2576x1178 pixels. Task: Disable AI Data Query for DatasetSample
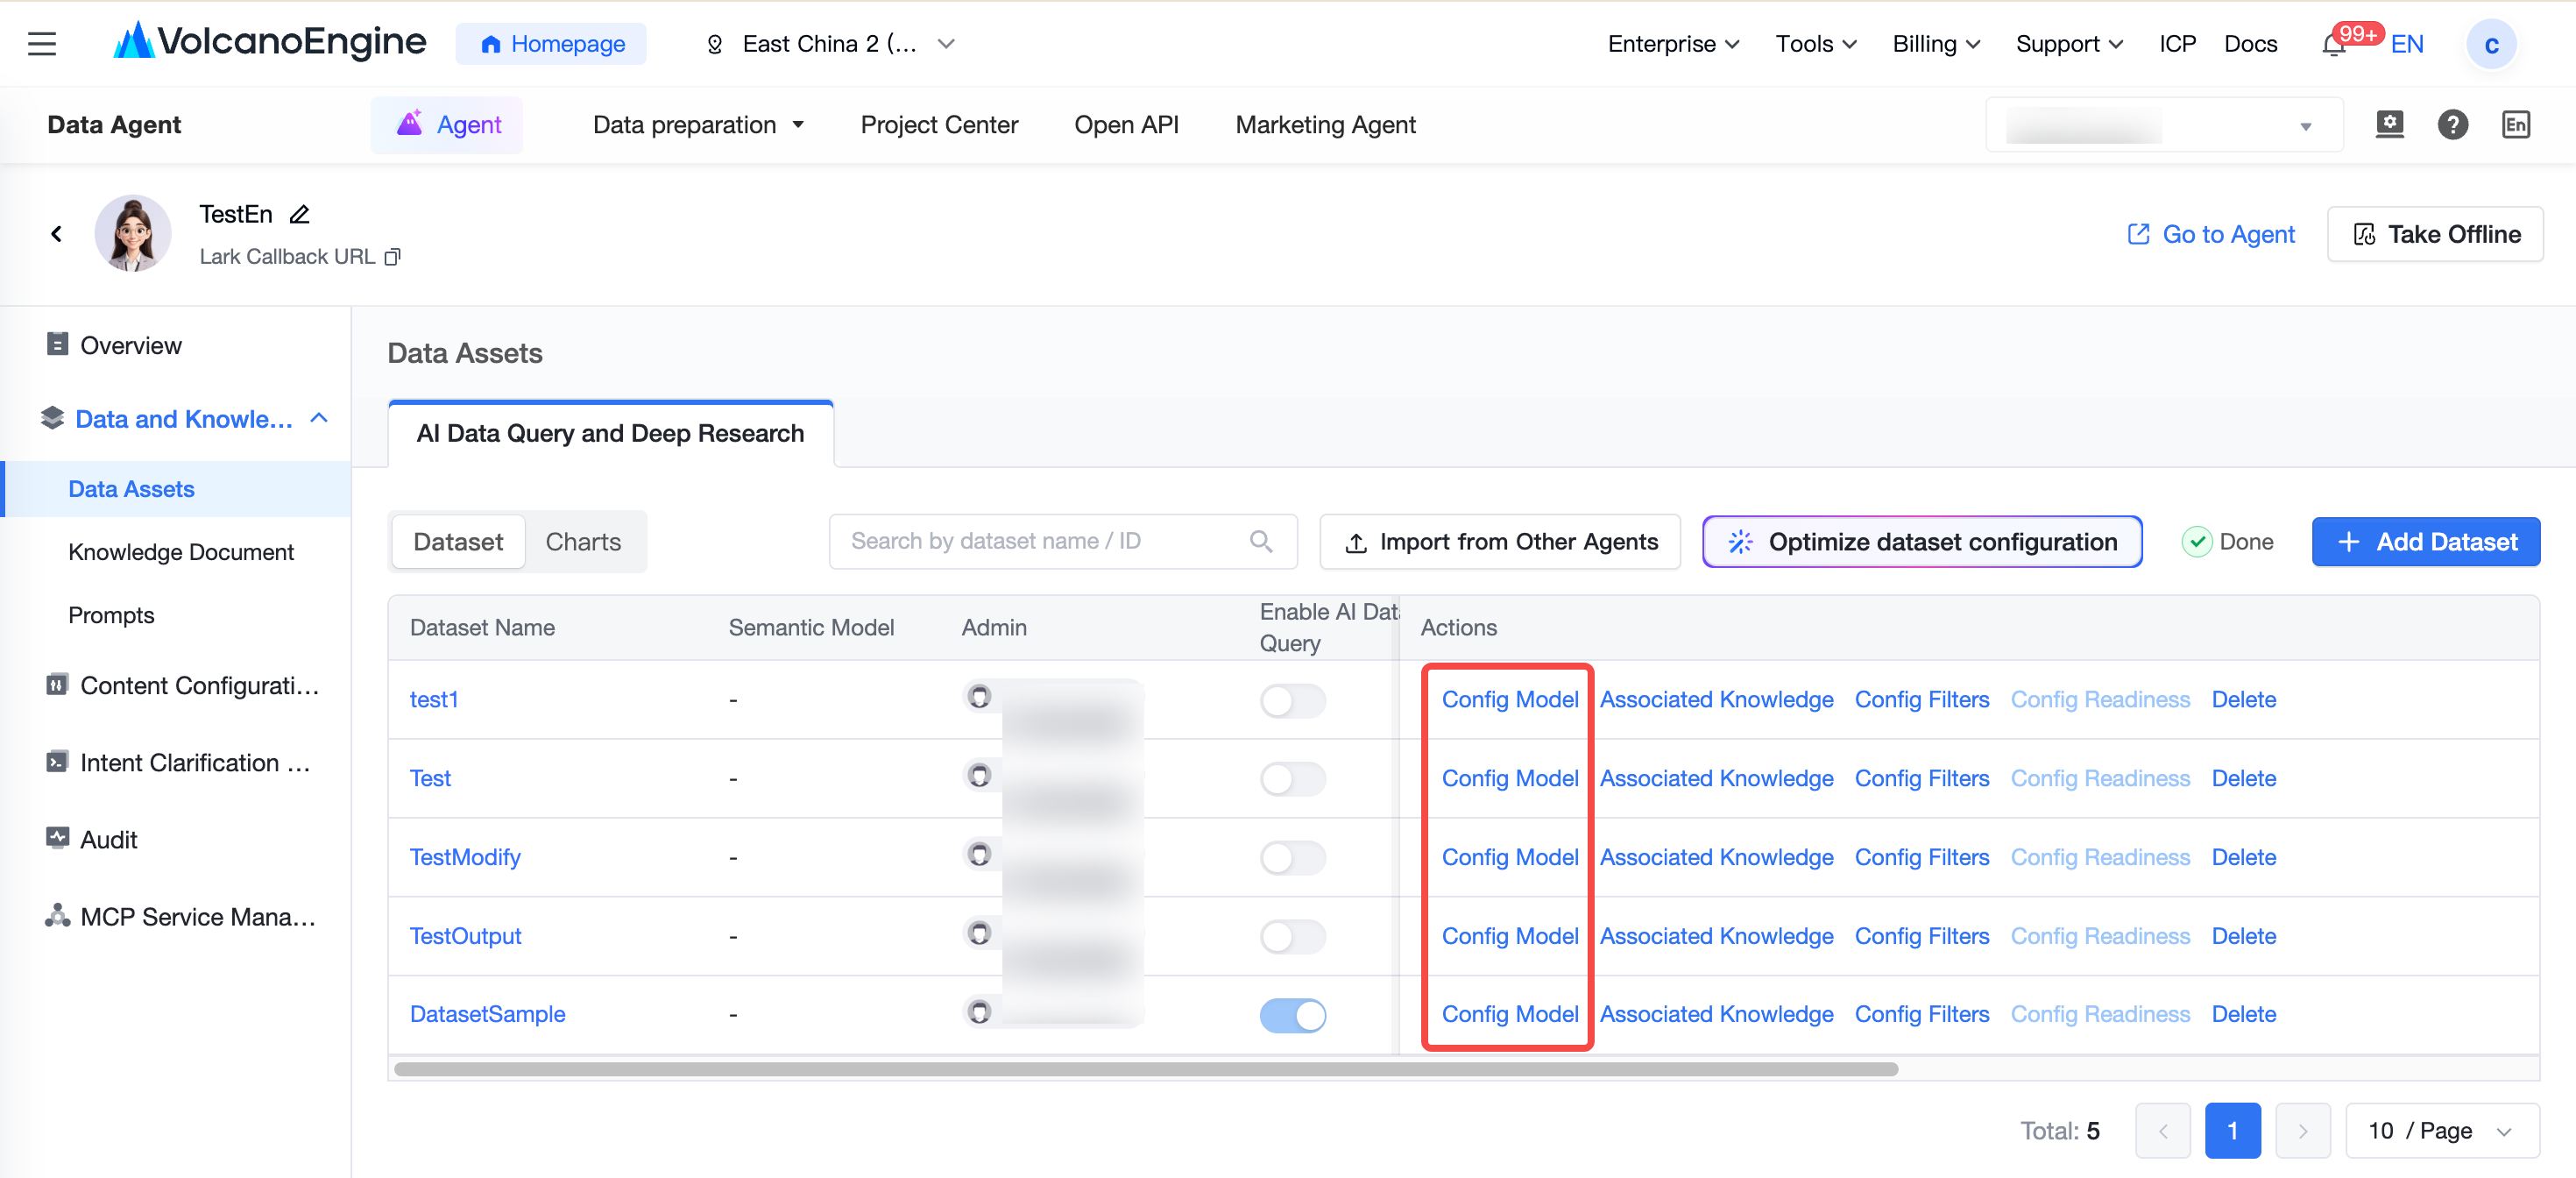(1292, 1015)
